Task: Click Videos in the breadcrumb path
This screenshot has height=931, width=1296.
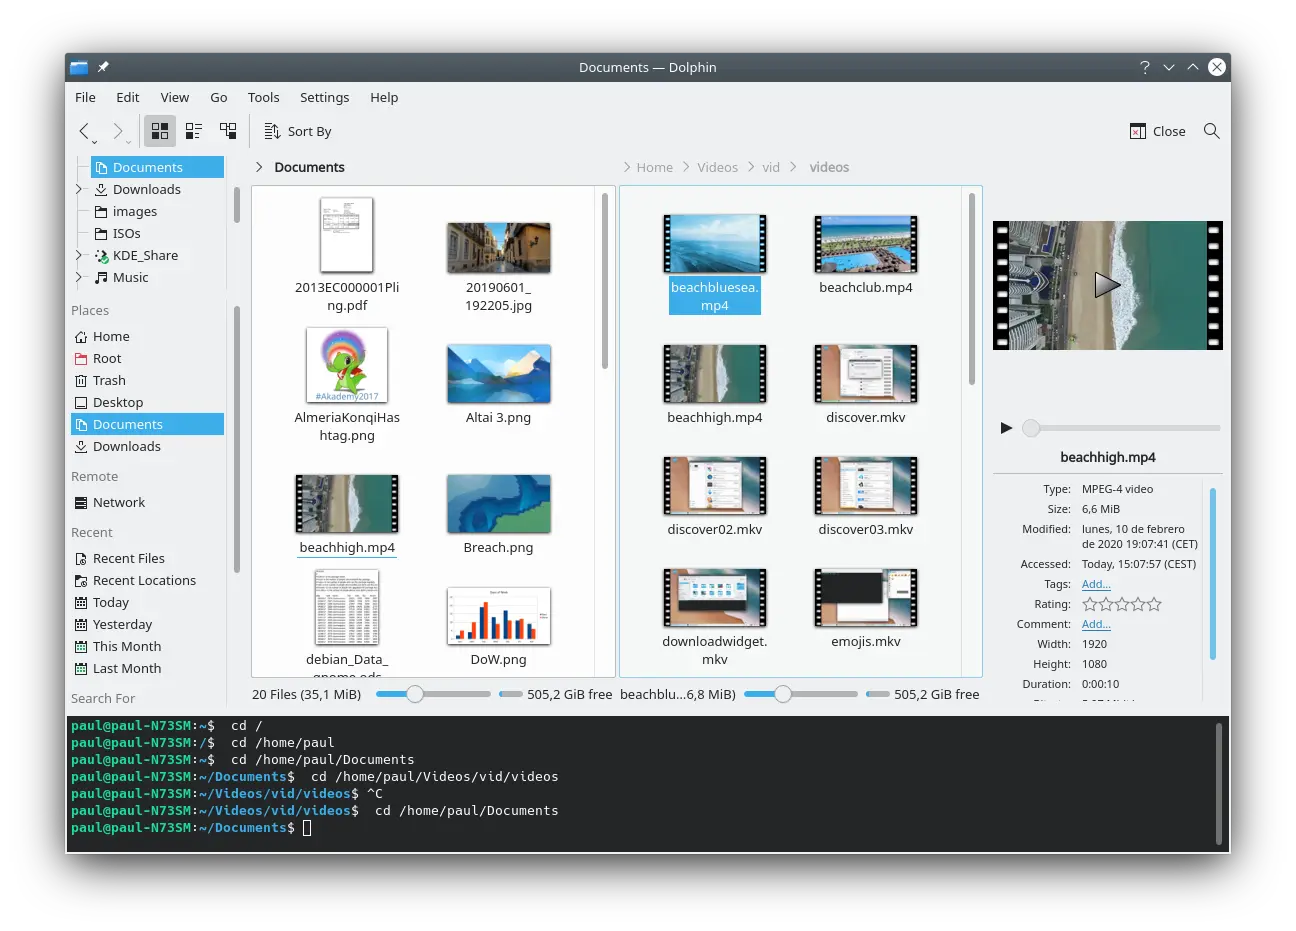Action: pyautogui.click(x=717, y=167)
